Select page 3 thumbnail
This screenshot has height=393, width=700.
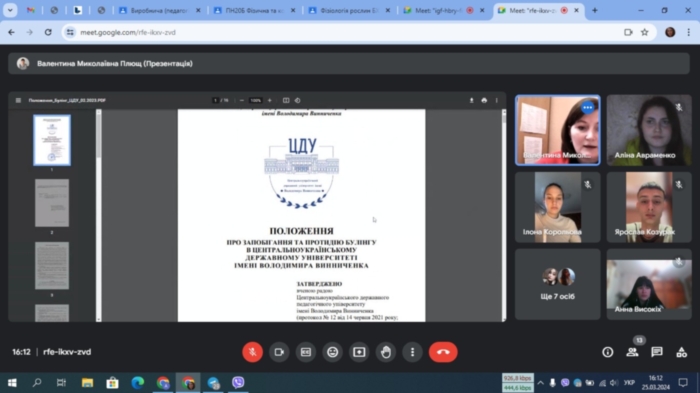point(52,266)
